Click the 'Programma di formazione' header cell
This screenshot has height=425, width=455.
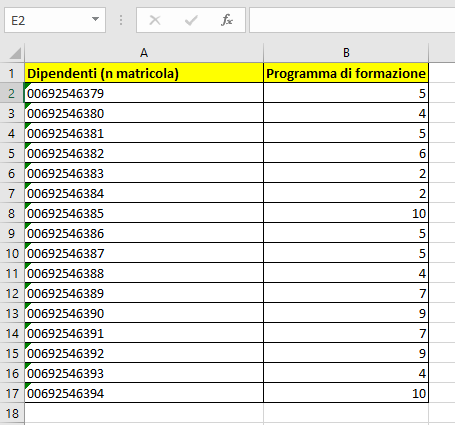pyautogui.click(x=346, y=73)
